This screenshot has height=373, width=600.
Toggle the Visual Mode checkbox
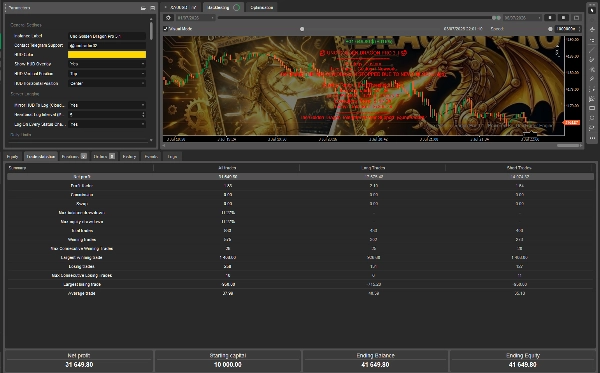click(x=166, y=29)
